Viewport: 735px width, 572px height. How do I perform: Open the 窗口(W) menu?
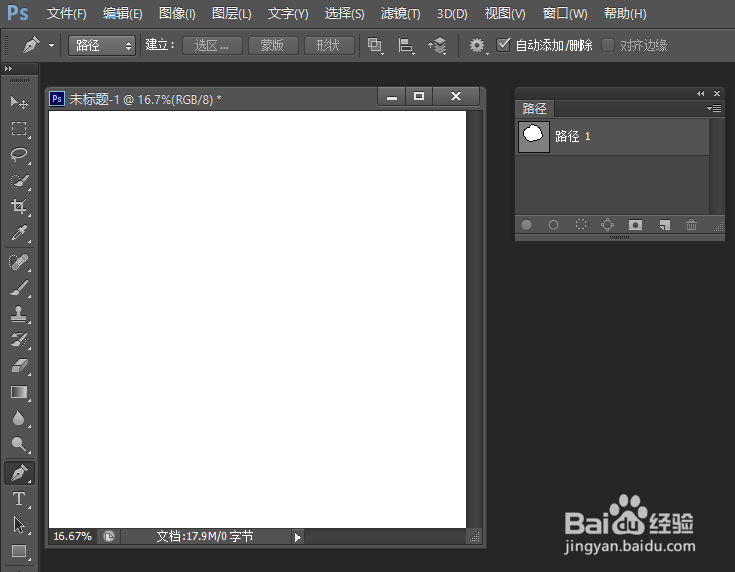pyautogui.click(x=565, y=14)
